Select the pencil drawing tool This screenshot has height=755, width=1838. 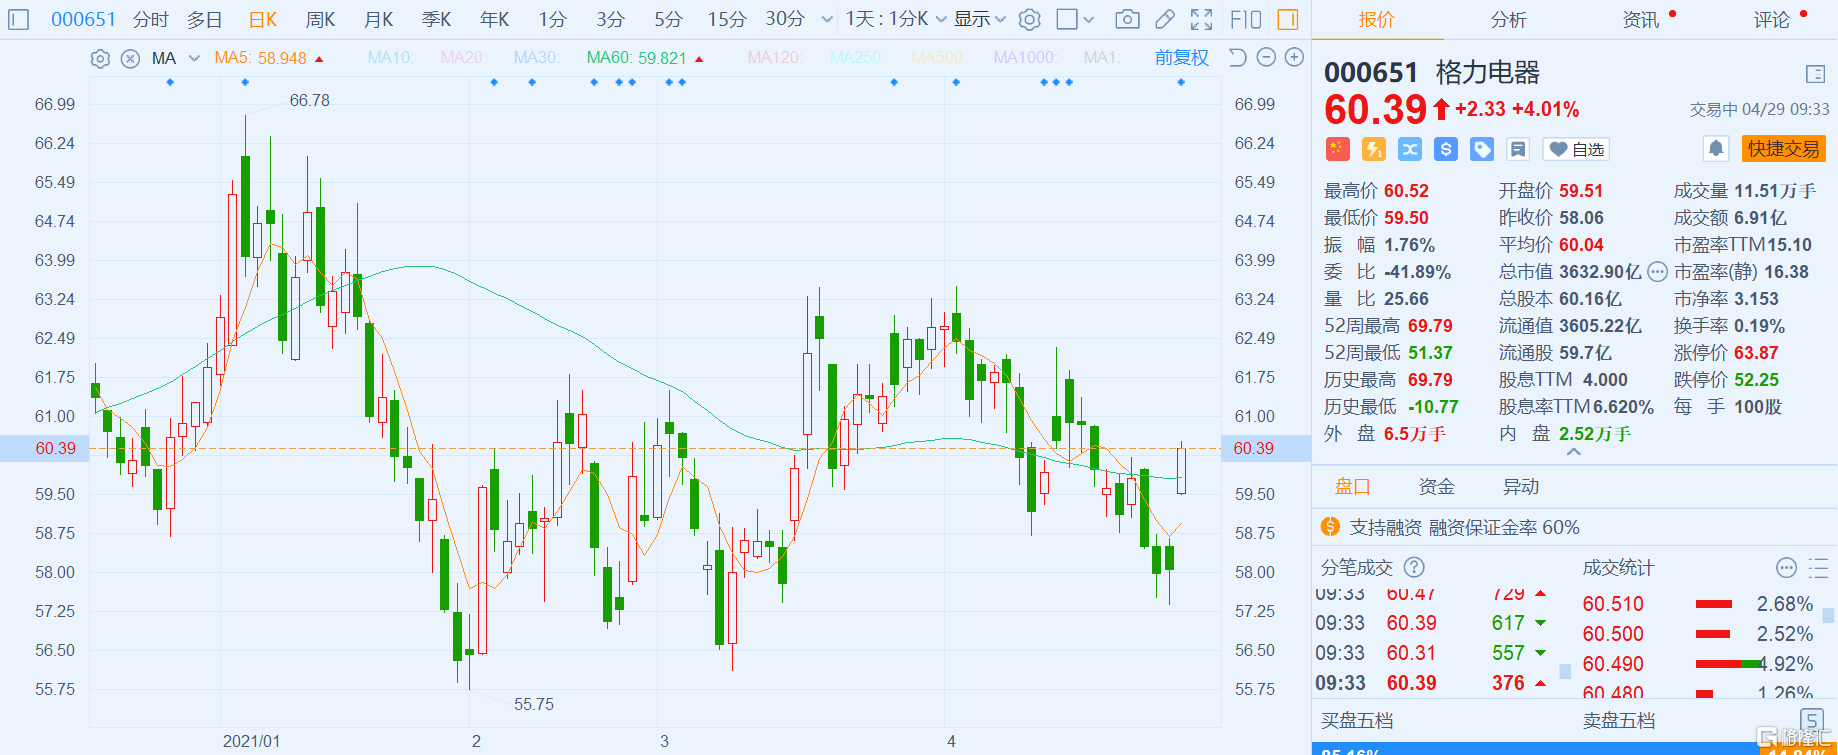click(x=1165, y=19)
